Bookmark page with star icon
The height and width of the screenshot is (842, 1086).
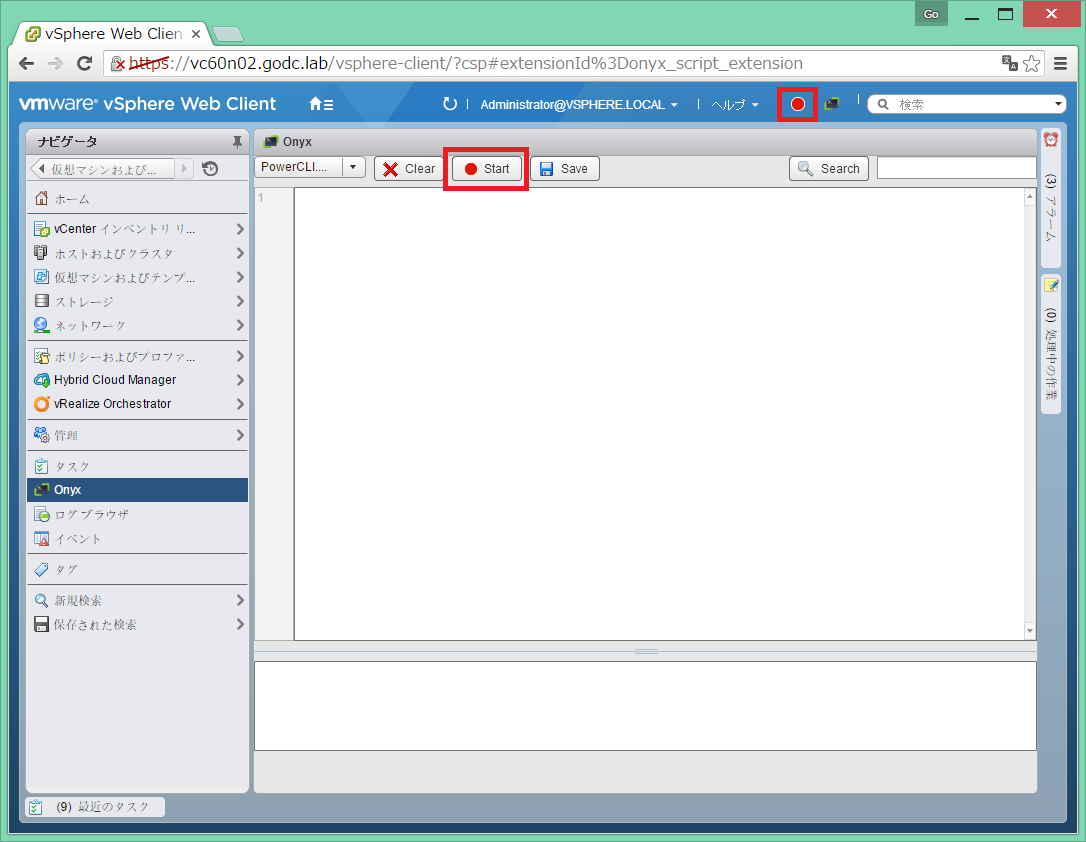(x=1031, y=64)
